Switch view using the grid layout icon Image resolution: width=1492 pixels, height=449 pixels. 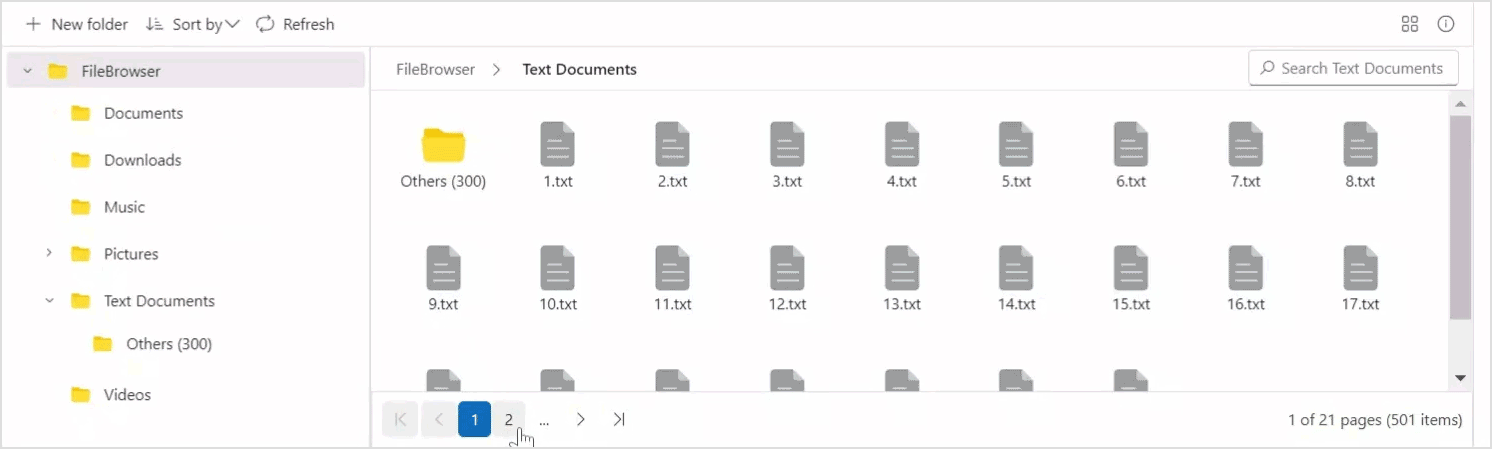(x=1410, y=24)
